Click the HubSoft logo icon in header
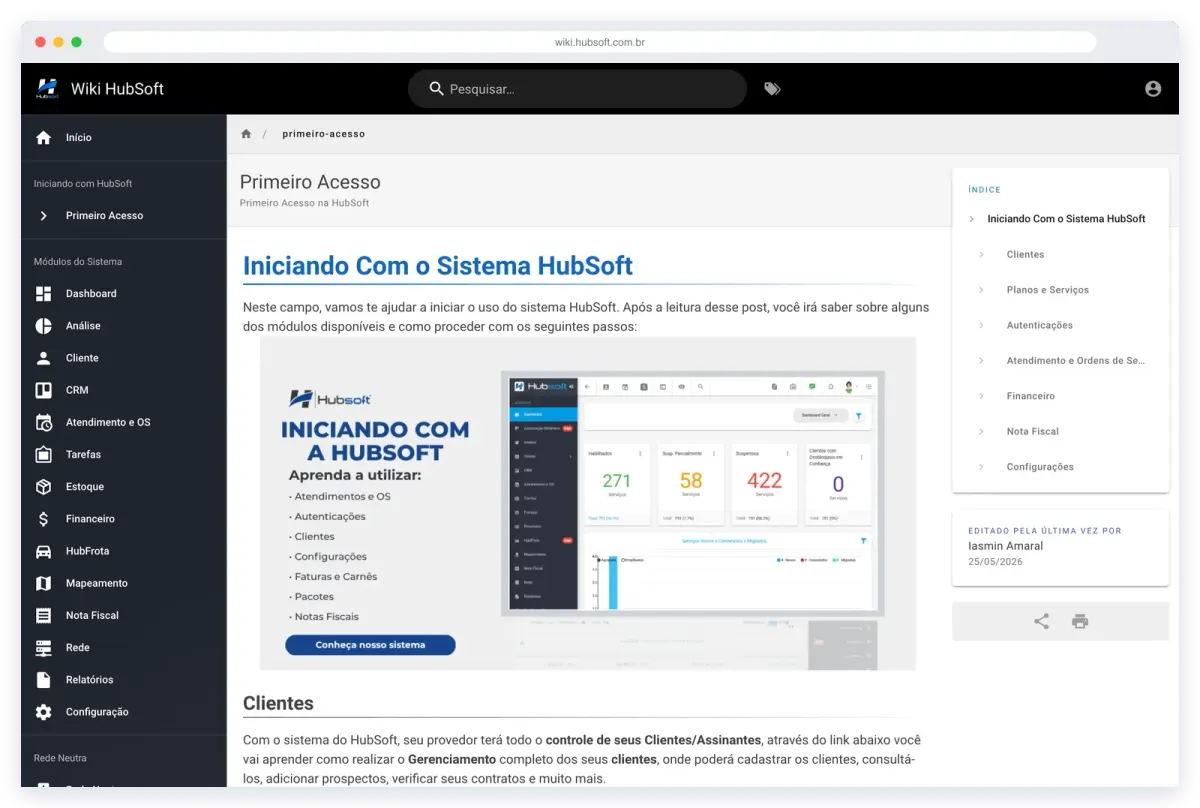1200x808 pixels. pyautogui.click(x=47, y=88)
